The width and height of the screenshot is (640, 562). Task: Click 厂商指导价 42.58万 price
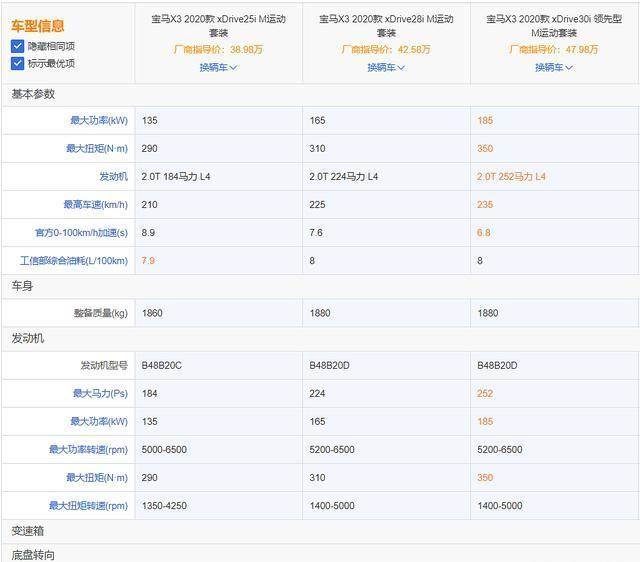[386, 50]
